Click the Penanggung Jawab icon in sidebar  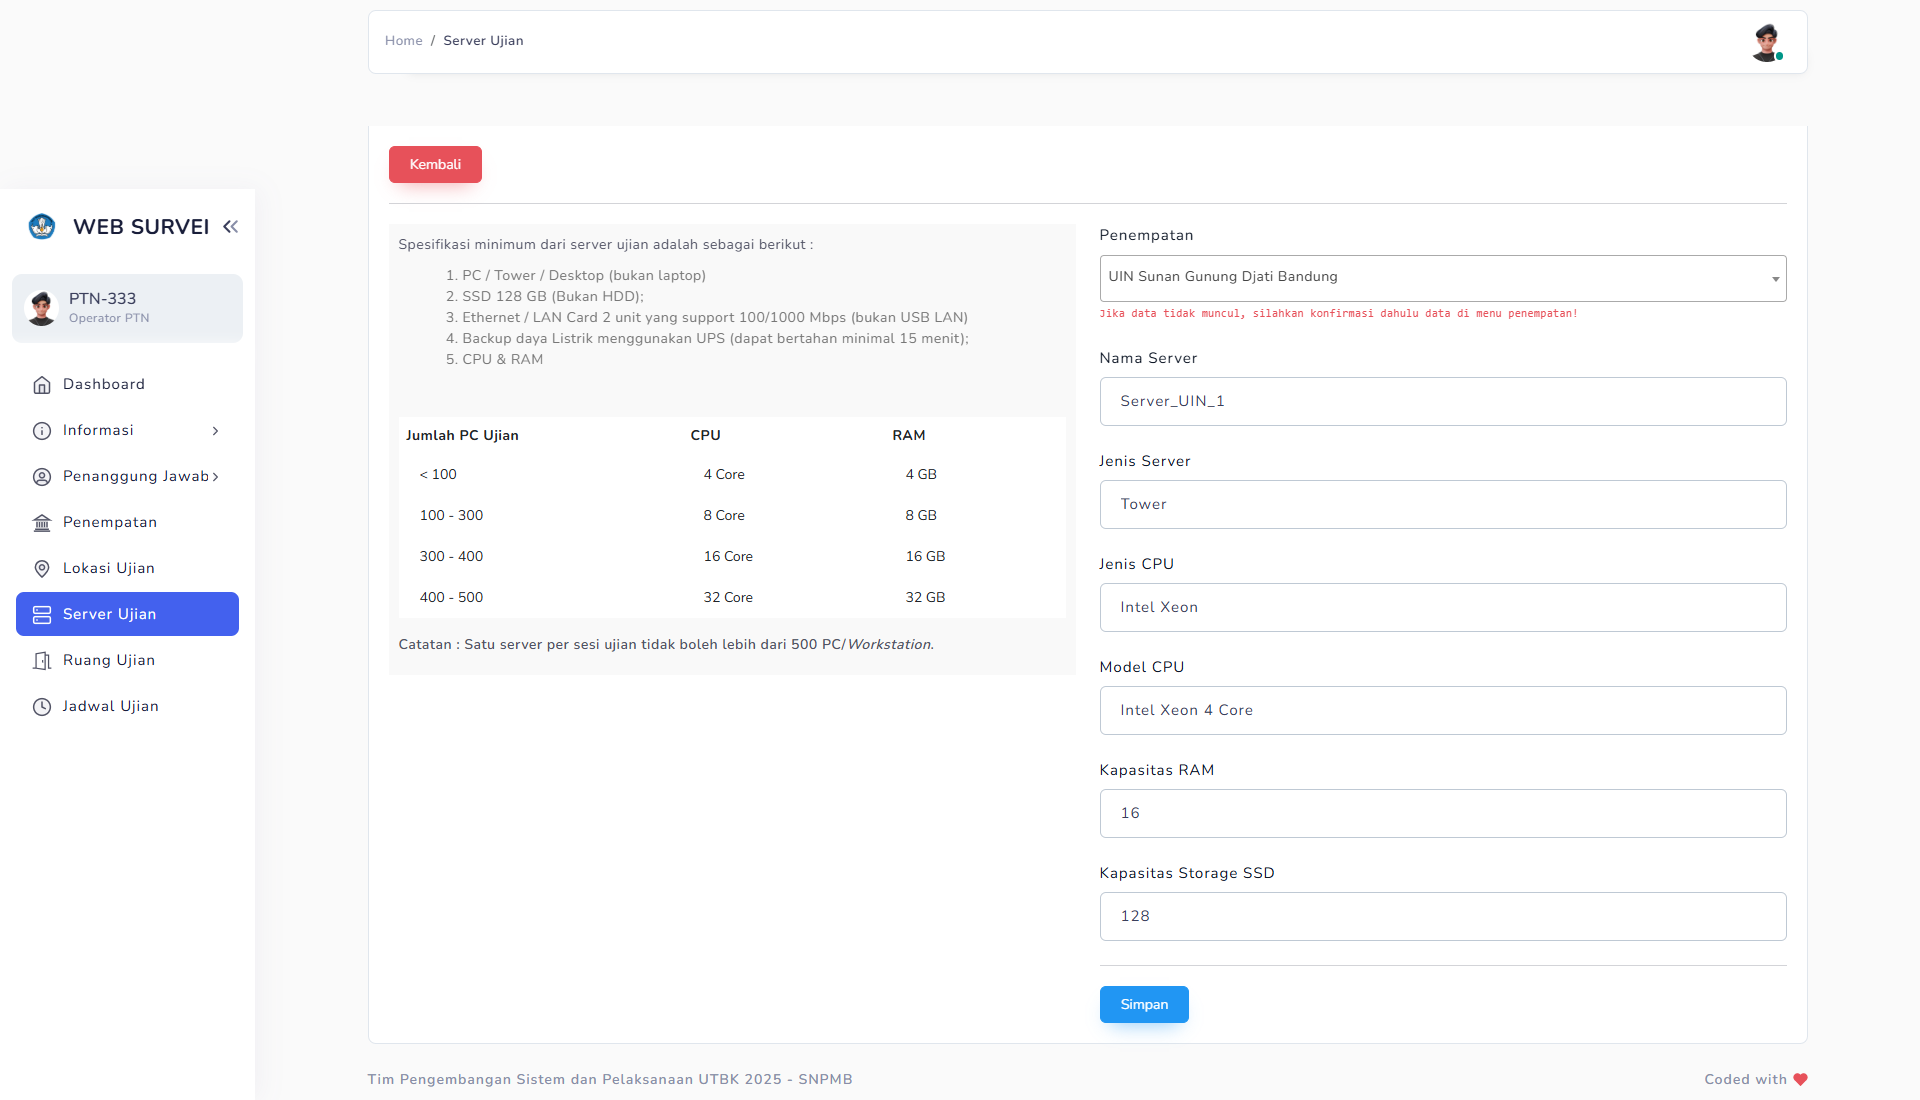click(42, 476)
